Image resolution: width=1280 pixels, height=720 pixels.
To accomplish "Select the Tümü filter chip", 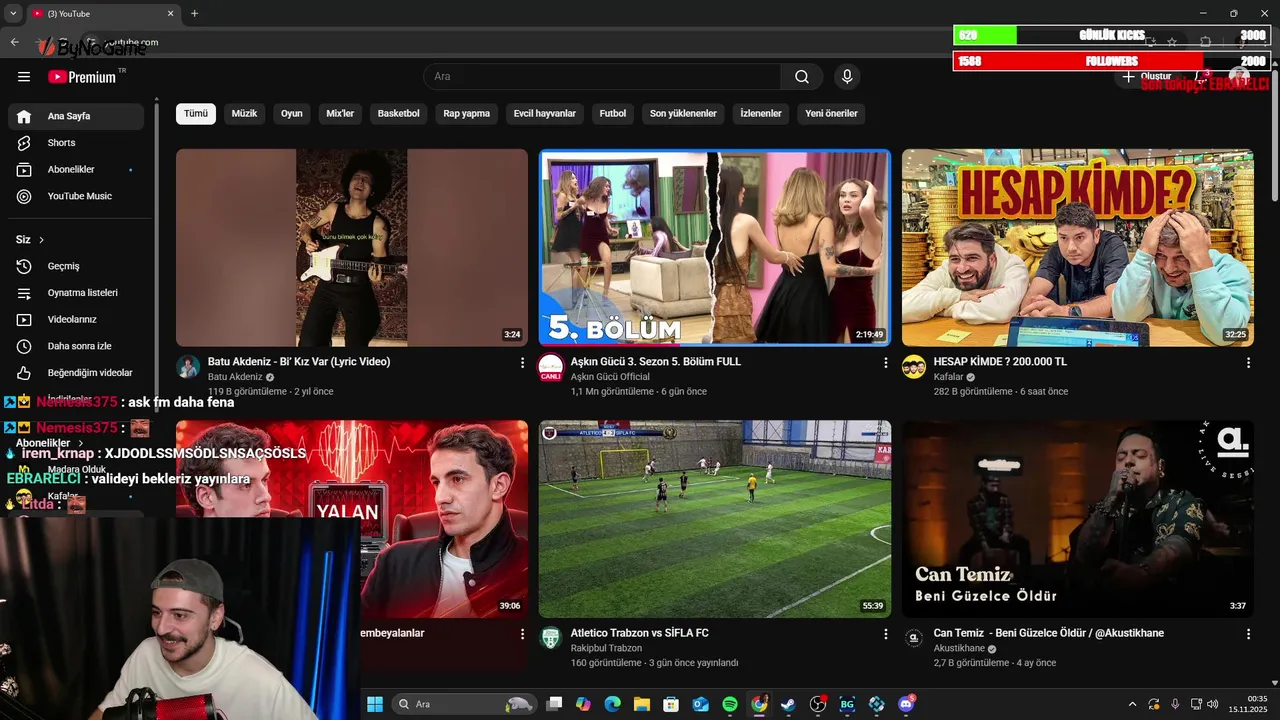I will (x=196, y=113).
